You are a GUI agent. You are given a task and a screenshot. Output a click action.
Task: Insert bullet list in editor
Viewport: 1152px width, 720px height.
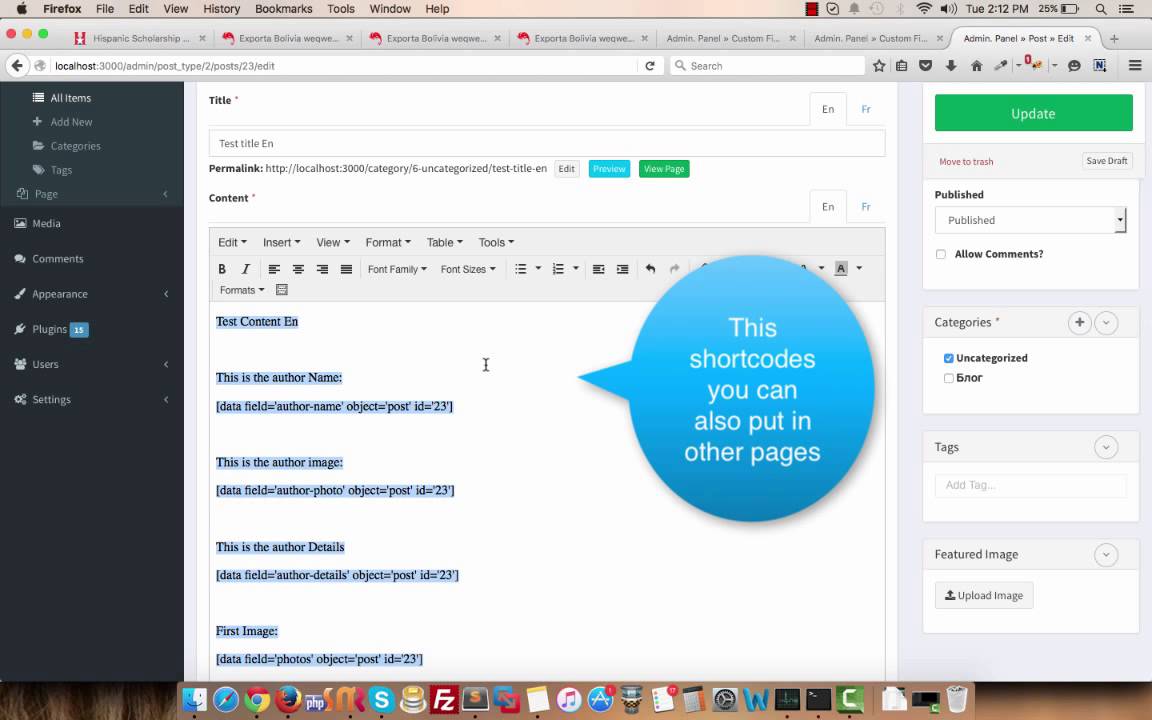point(520,269)
